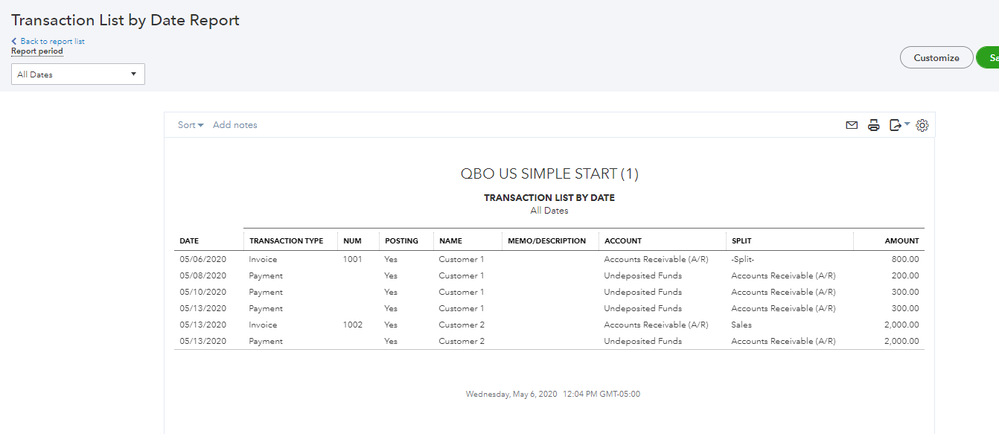Click the email report envelope icon
Screen dimensions: 999x434
(852, 125)
